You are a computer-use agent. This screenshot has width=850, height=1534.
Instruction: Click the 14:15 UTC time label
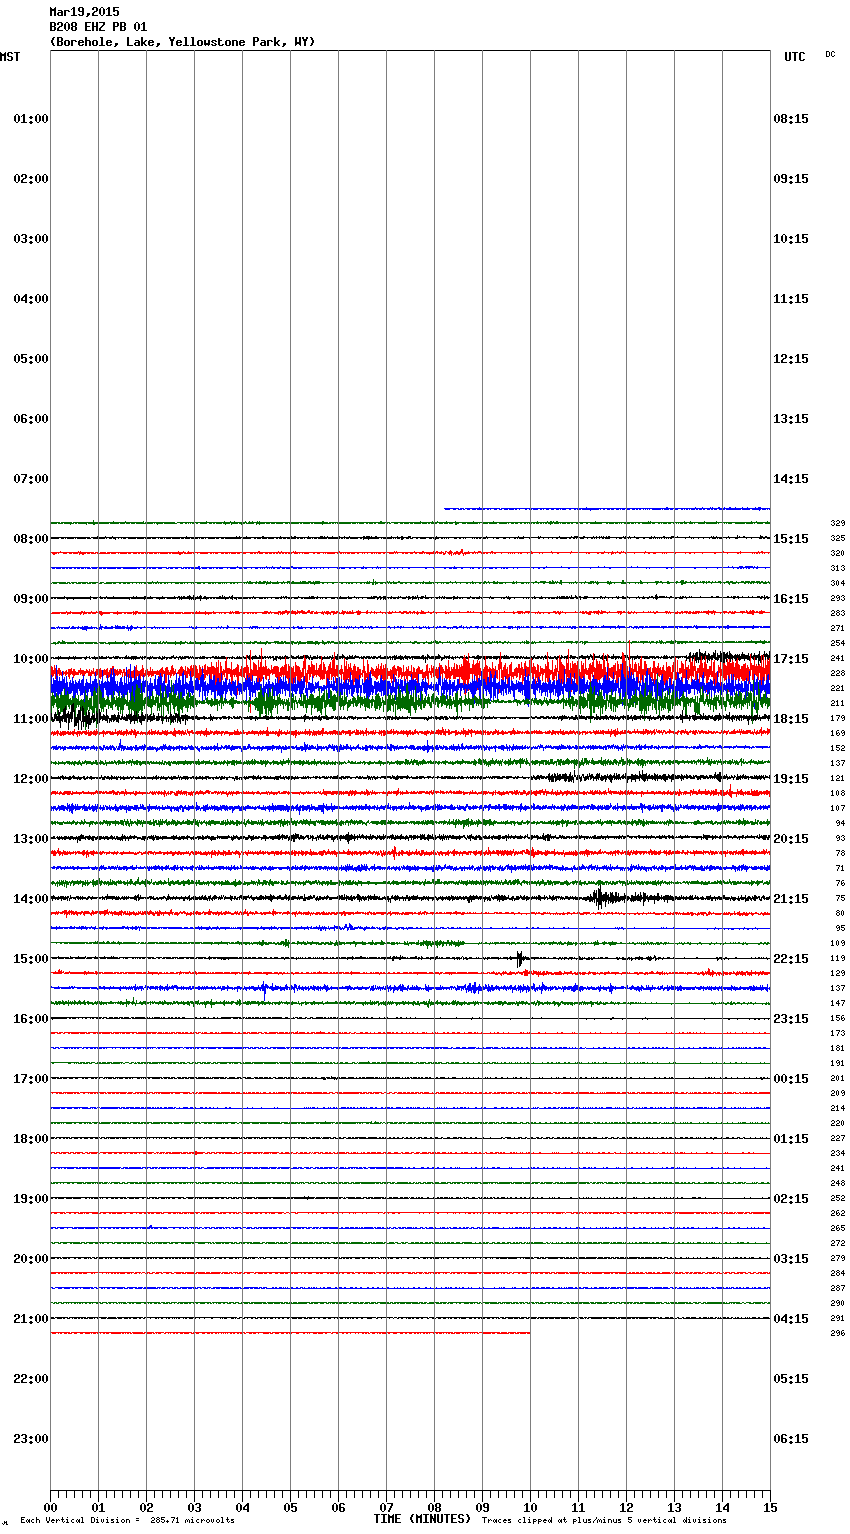pos(791,479)
